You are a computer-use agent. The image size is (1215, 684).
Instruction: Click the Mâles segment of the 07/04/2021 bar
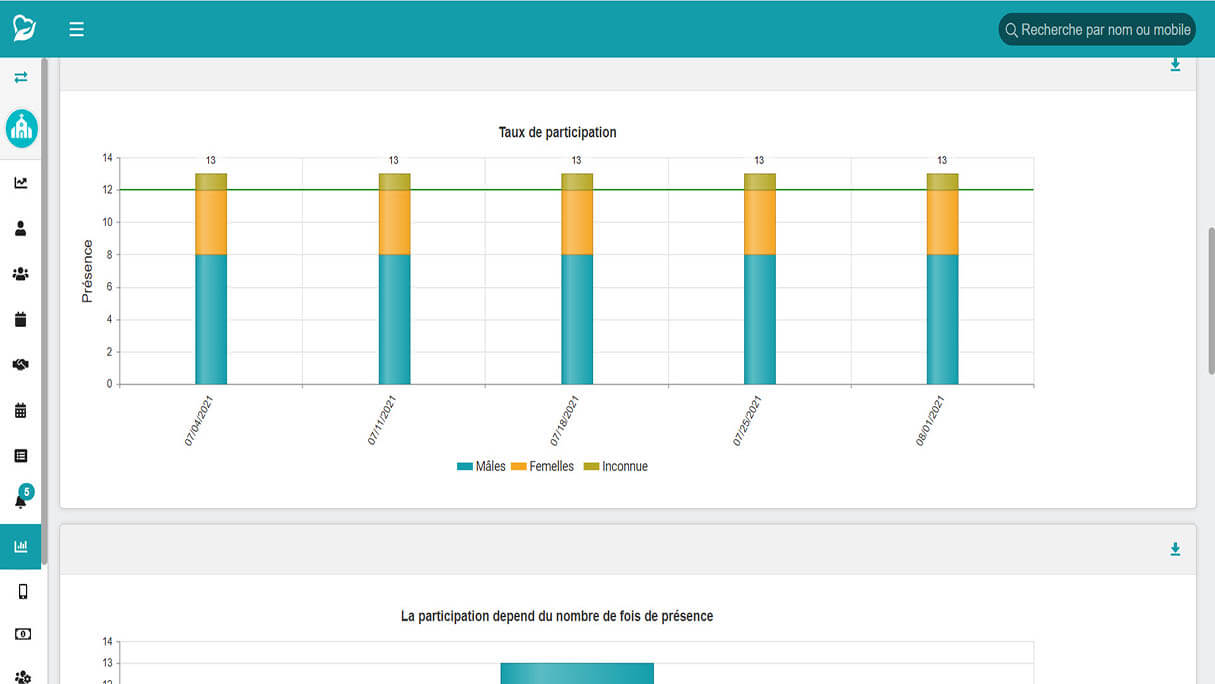[211, 319]
